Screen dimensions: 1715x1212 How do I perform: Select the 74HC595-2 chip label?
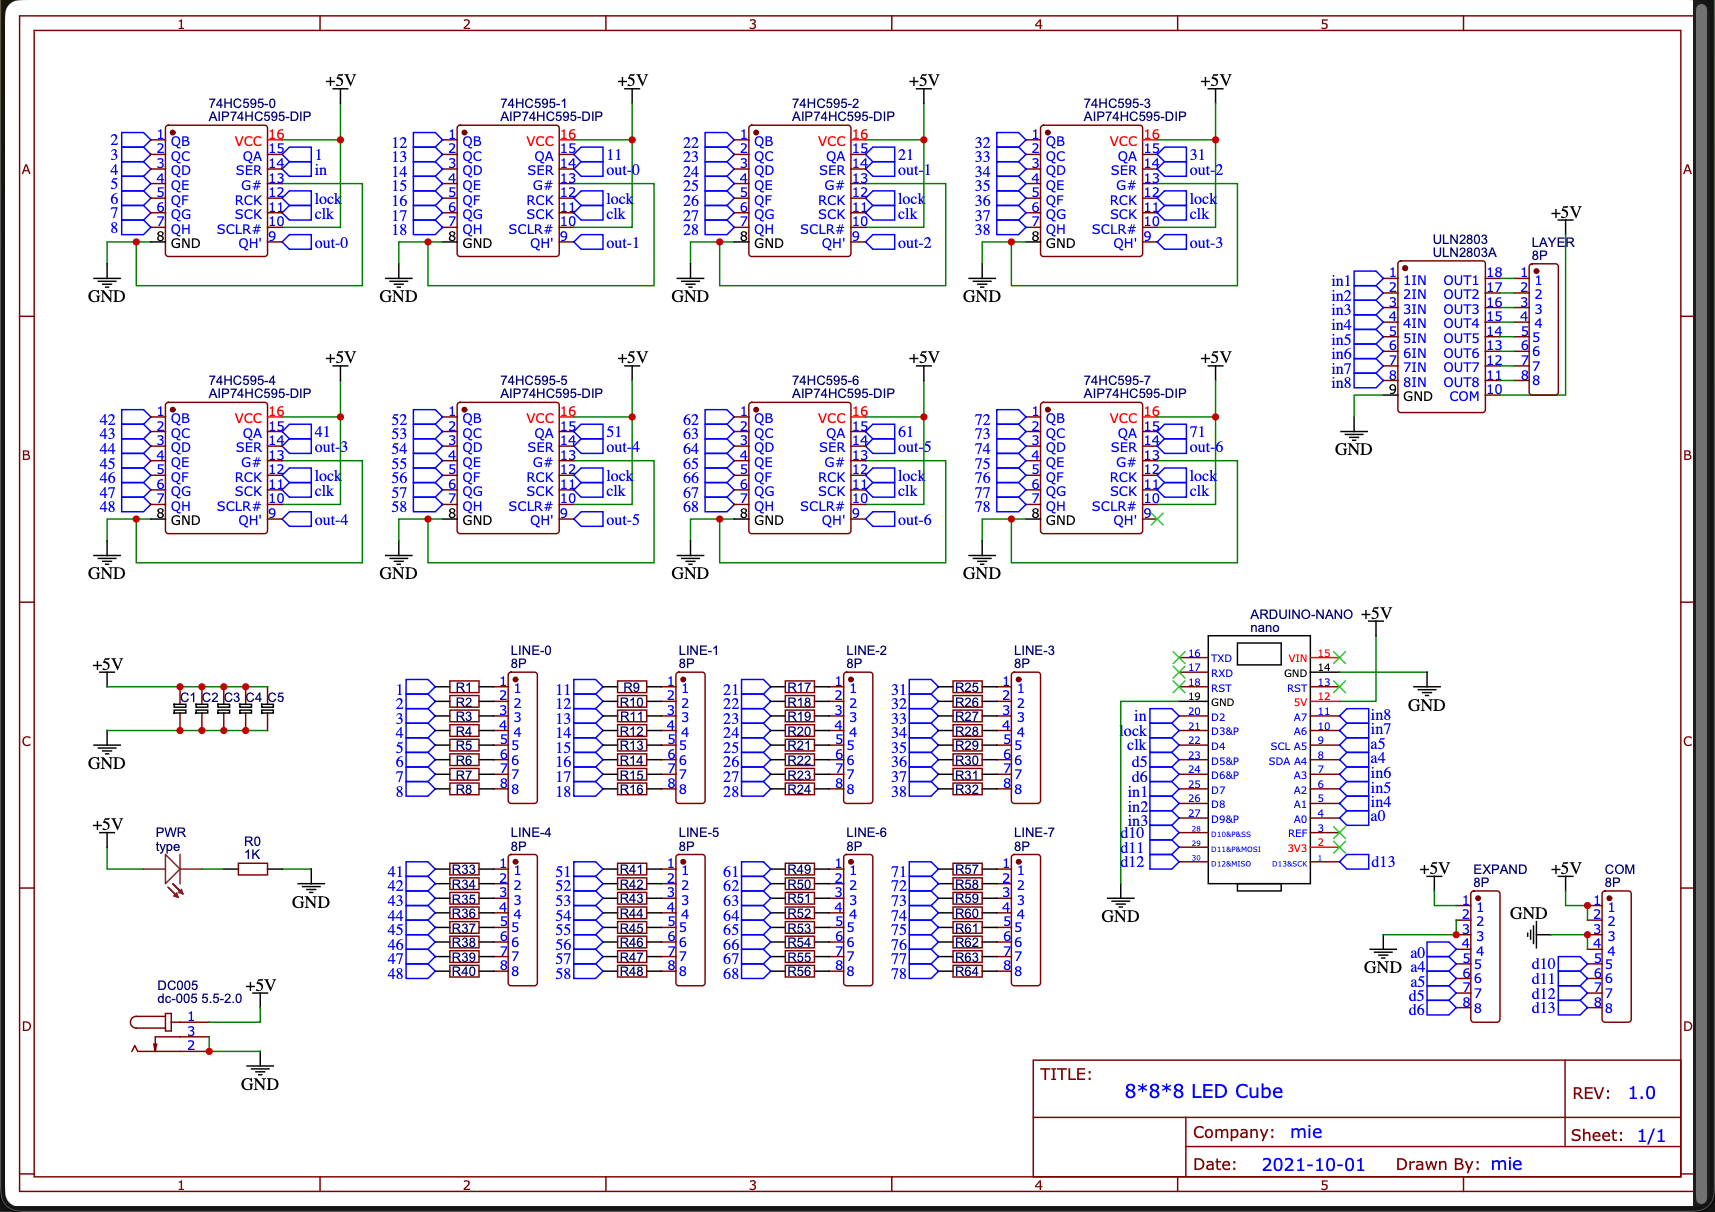(x=826, y=103)
